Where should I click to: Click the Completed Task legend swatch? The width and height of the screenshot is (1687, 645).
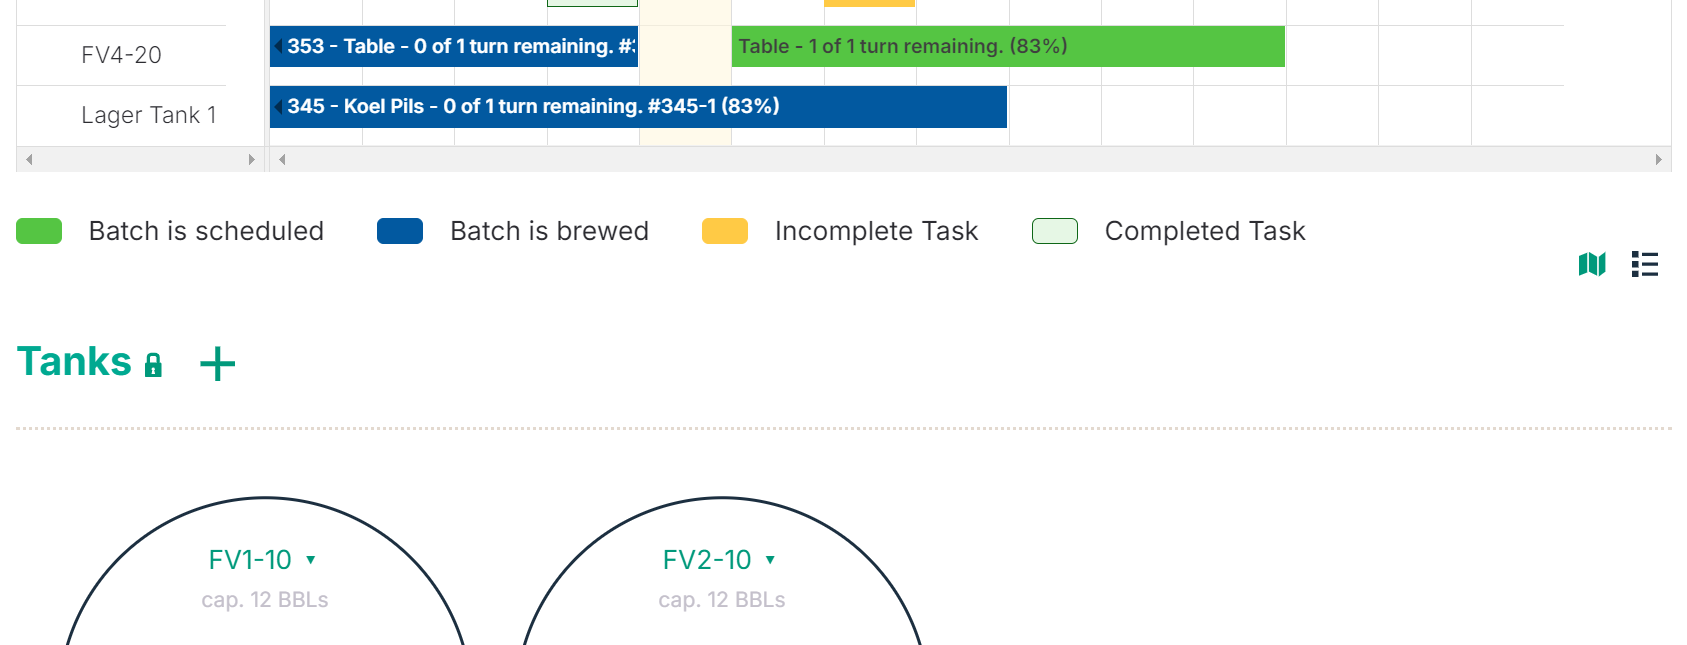point(1055,231)
